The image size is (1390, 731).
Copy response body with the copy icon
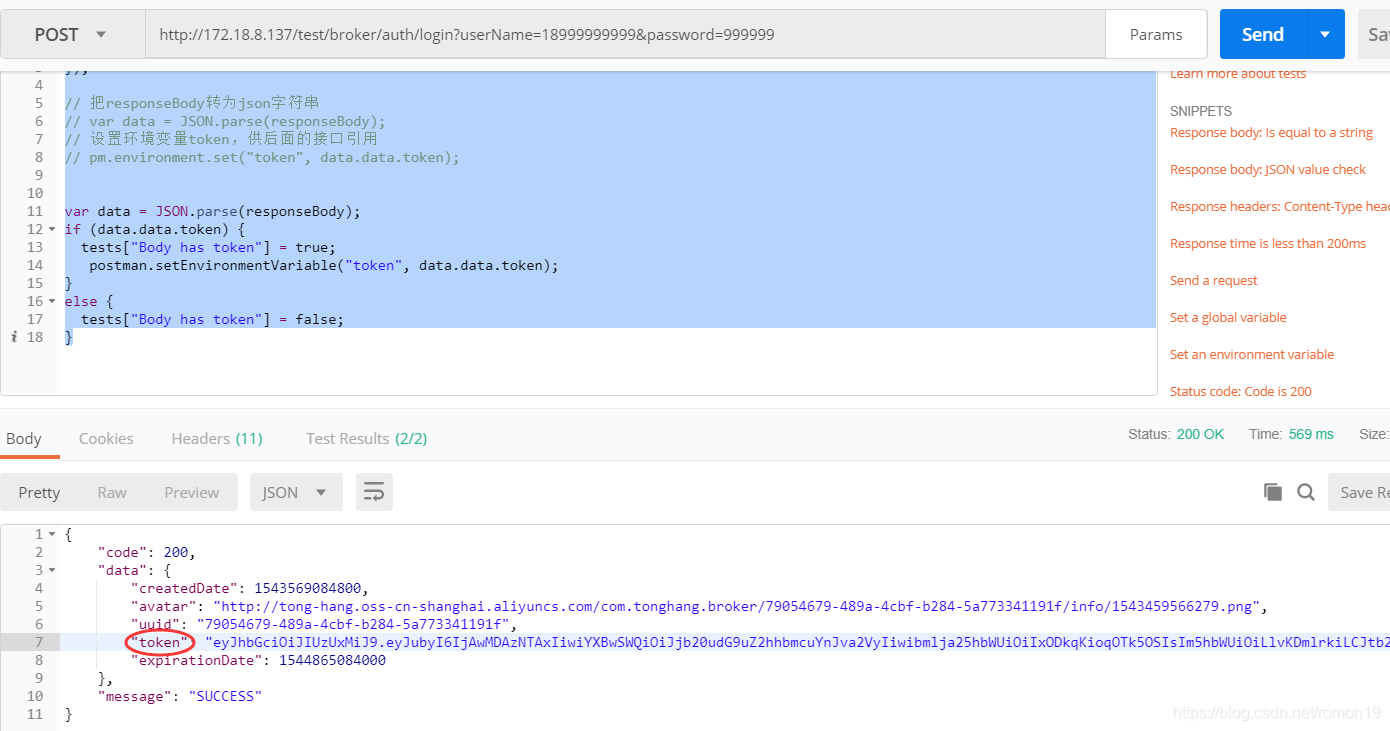click(1273, 492)
